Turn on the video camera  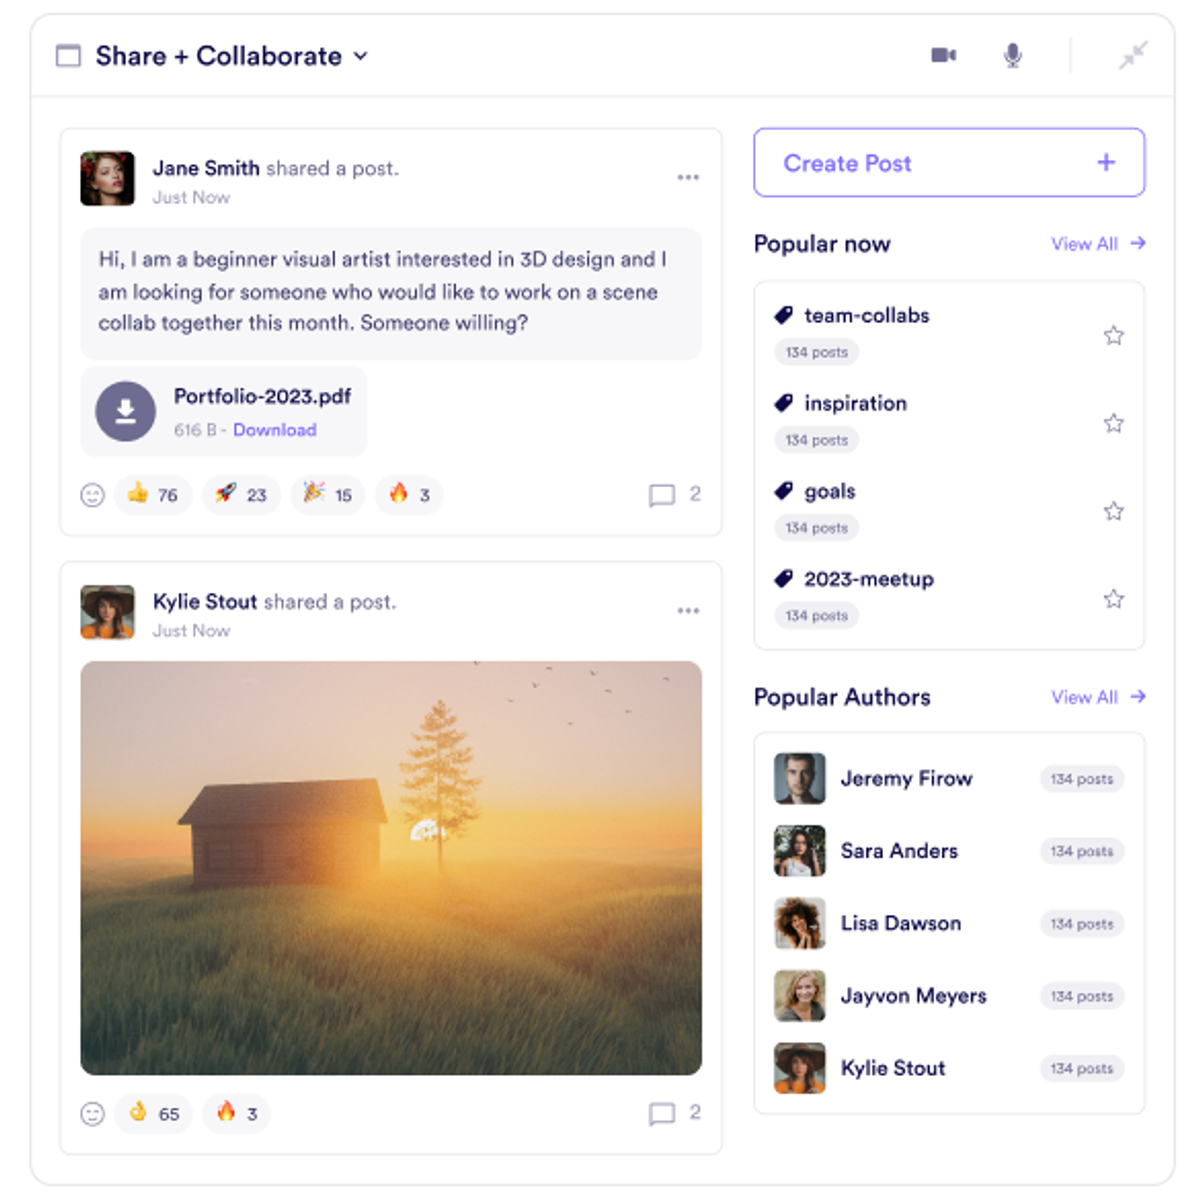(943, 55)
